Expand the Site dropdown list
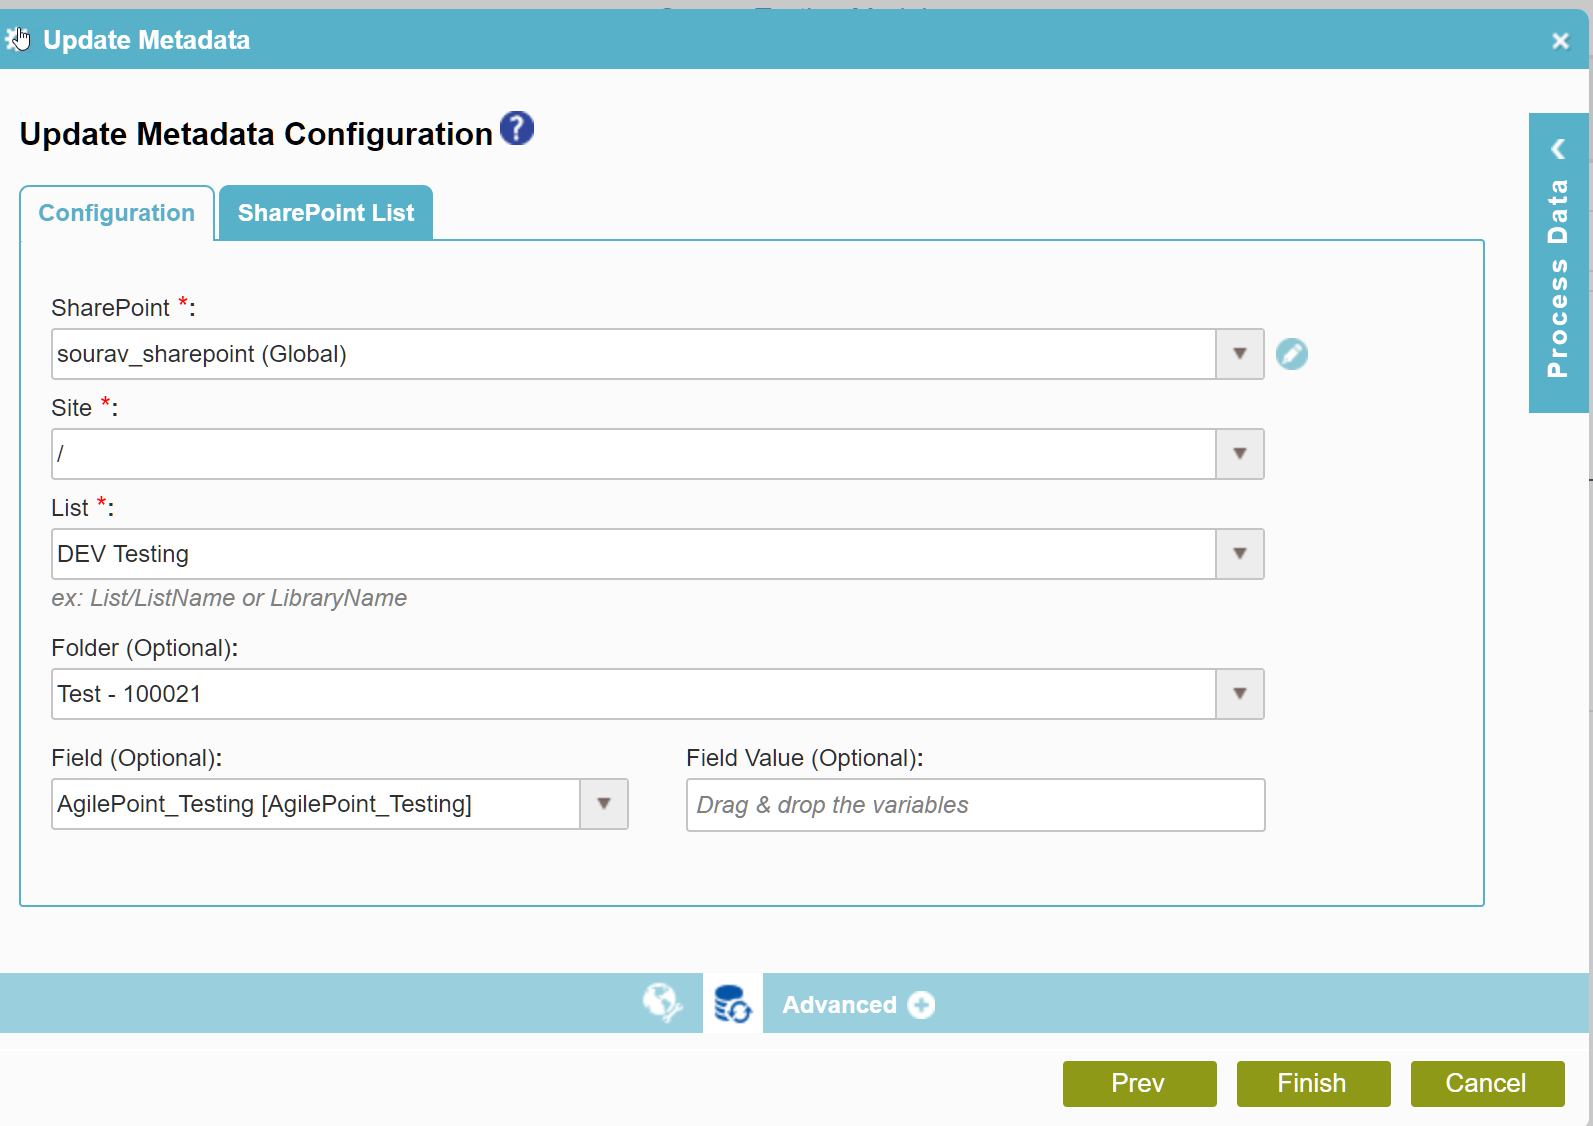Image resolution: width=1593 pixels, height=1126 pixels. [x=1239, y=454]
